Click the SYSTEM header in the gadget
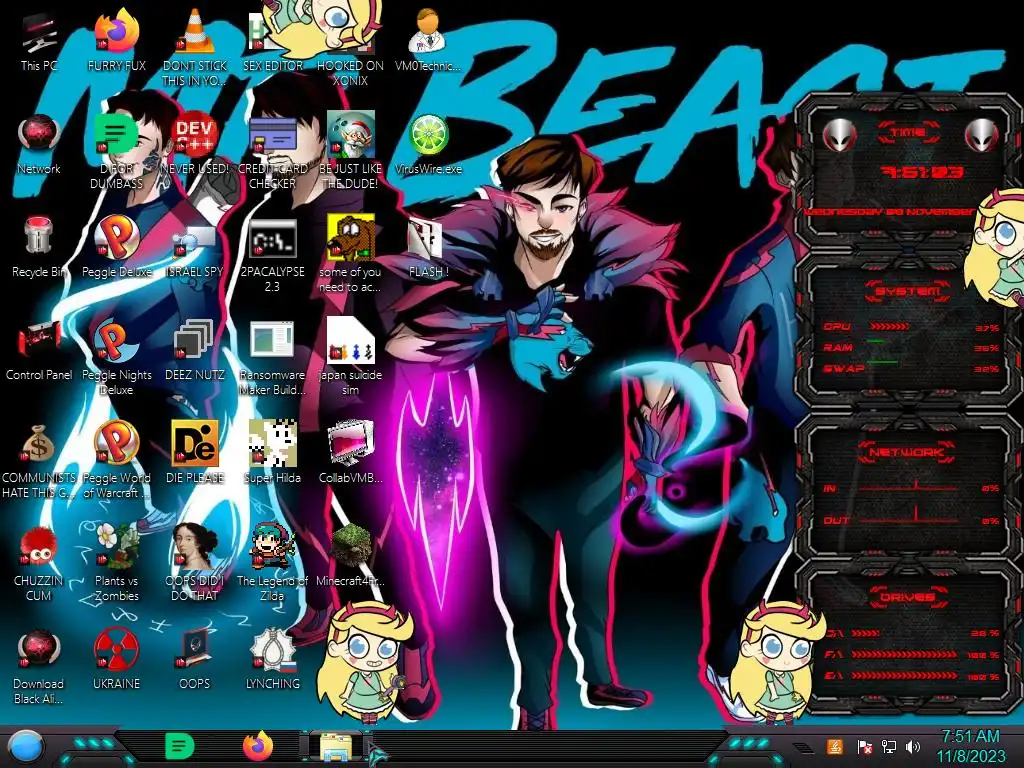The height and width of the screenshot is (768, 1024). (x=908, y=291)
